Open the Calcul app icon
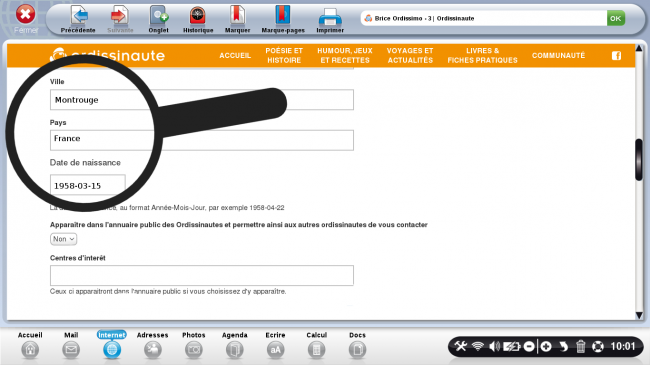Viewport: 650px width, 365px height. click(316, 350)
